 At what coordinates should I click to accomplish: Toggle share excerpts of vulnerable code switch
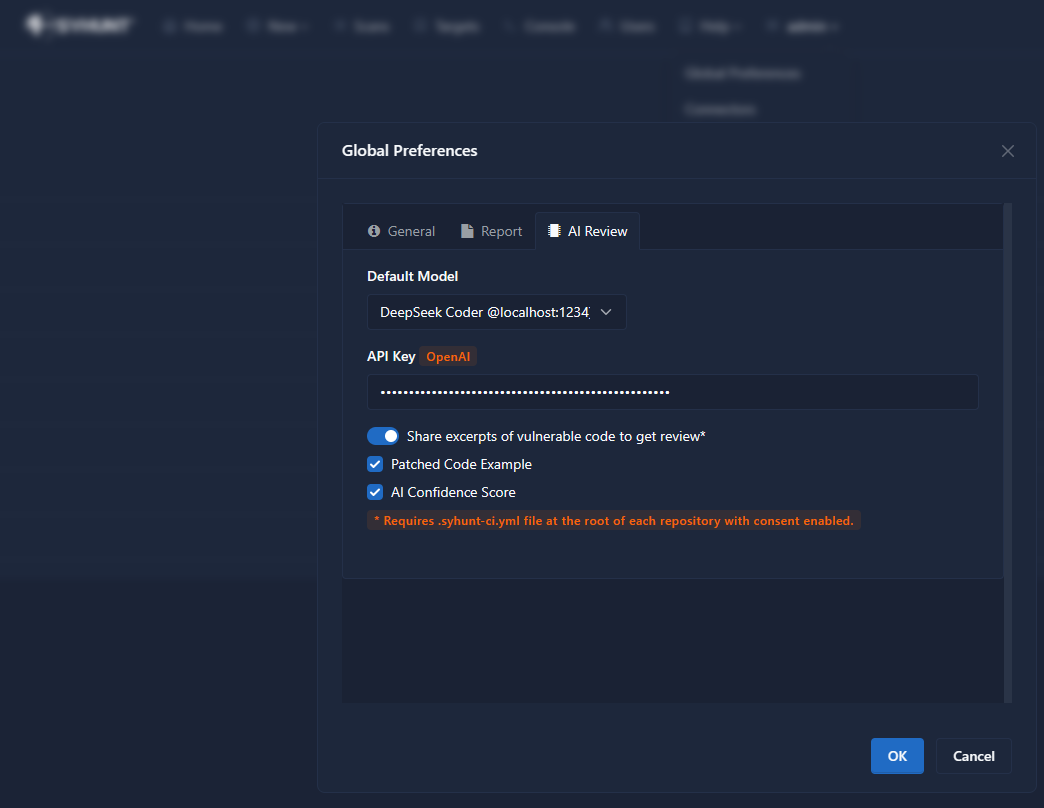[x=383, y=436]
